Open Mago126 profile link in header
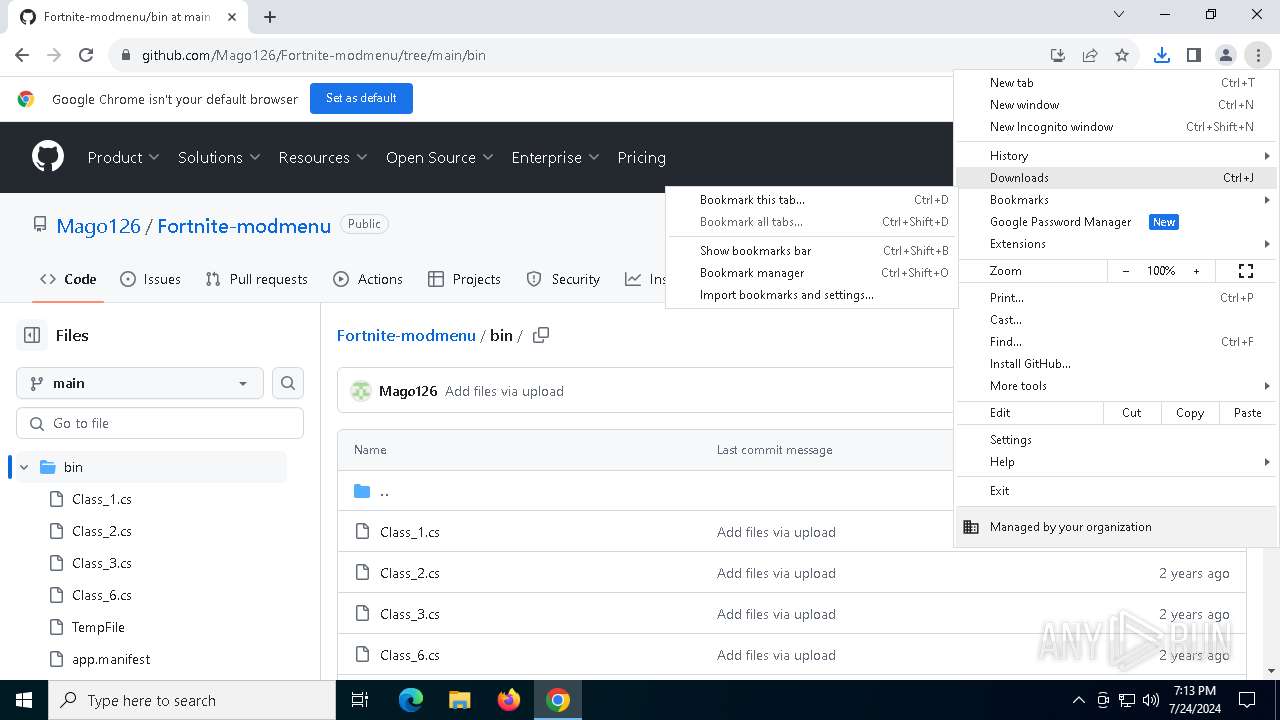Viewport: 1280px width, 720px height. point(98,226)
